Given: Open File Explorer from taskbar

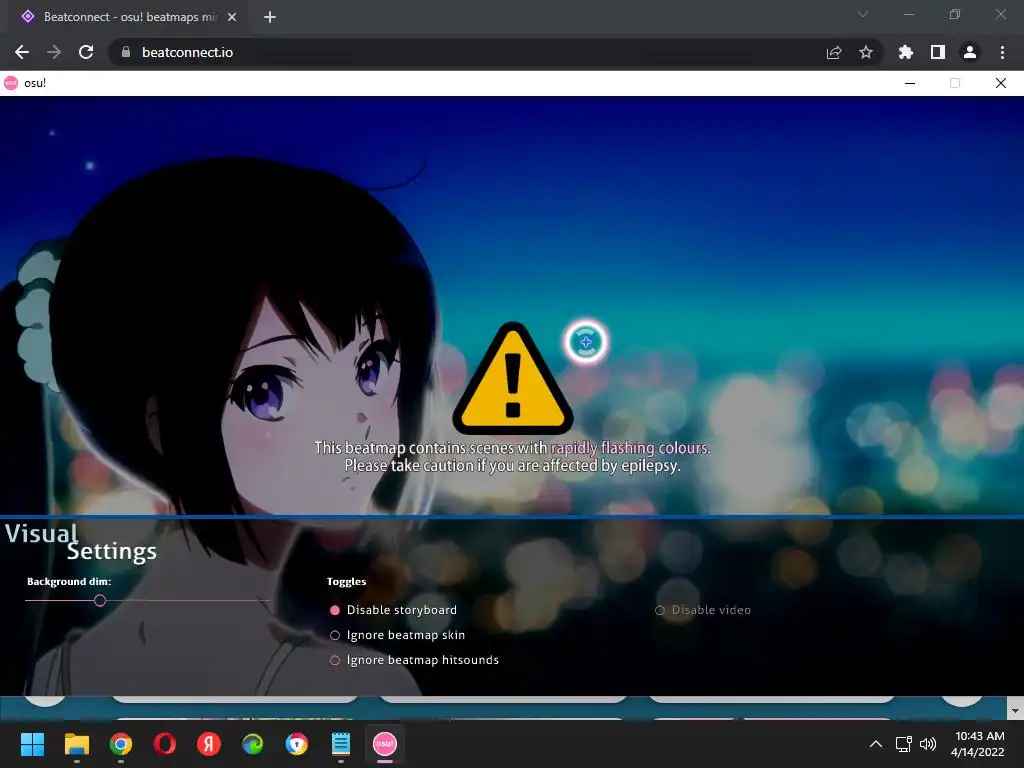Looking at the screenshot, I should click(76, 744).
